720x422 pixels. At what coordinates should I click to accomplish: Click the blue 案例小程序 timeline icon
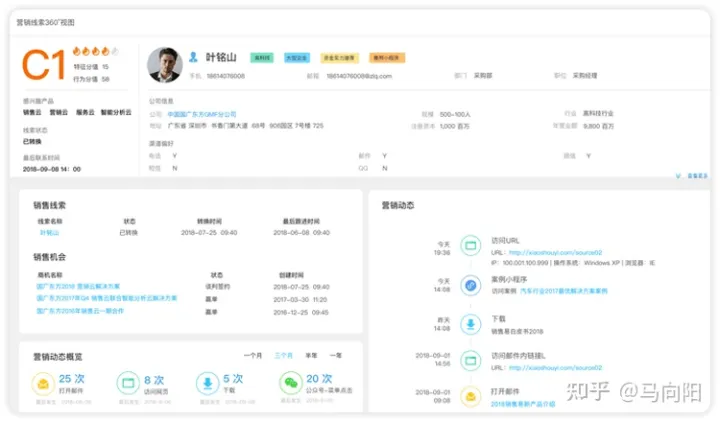[x=471, y=285]
